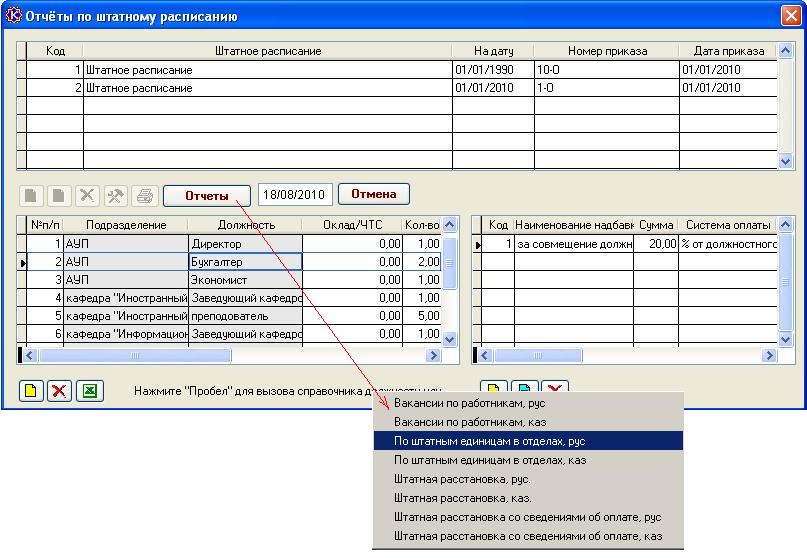Click the Дата приказа column header
The image size is (807, 558).
[x=729, y=51]
